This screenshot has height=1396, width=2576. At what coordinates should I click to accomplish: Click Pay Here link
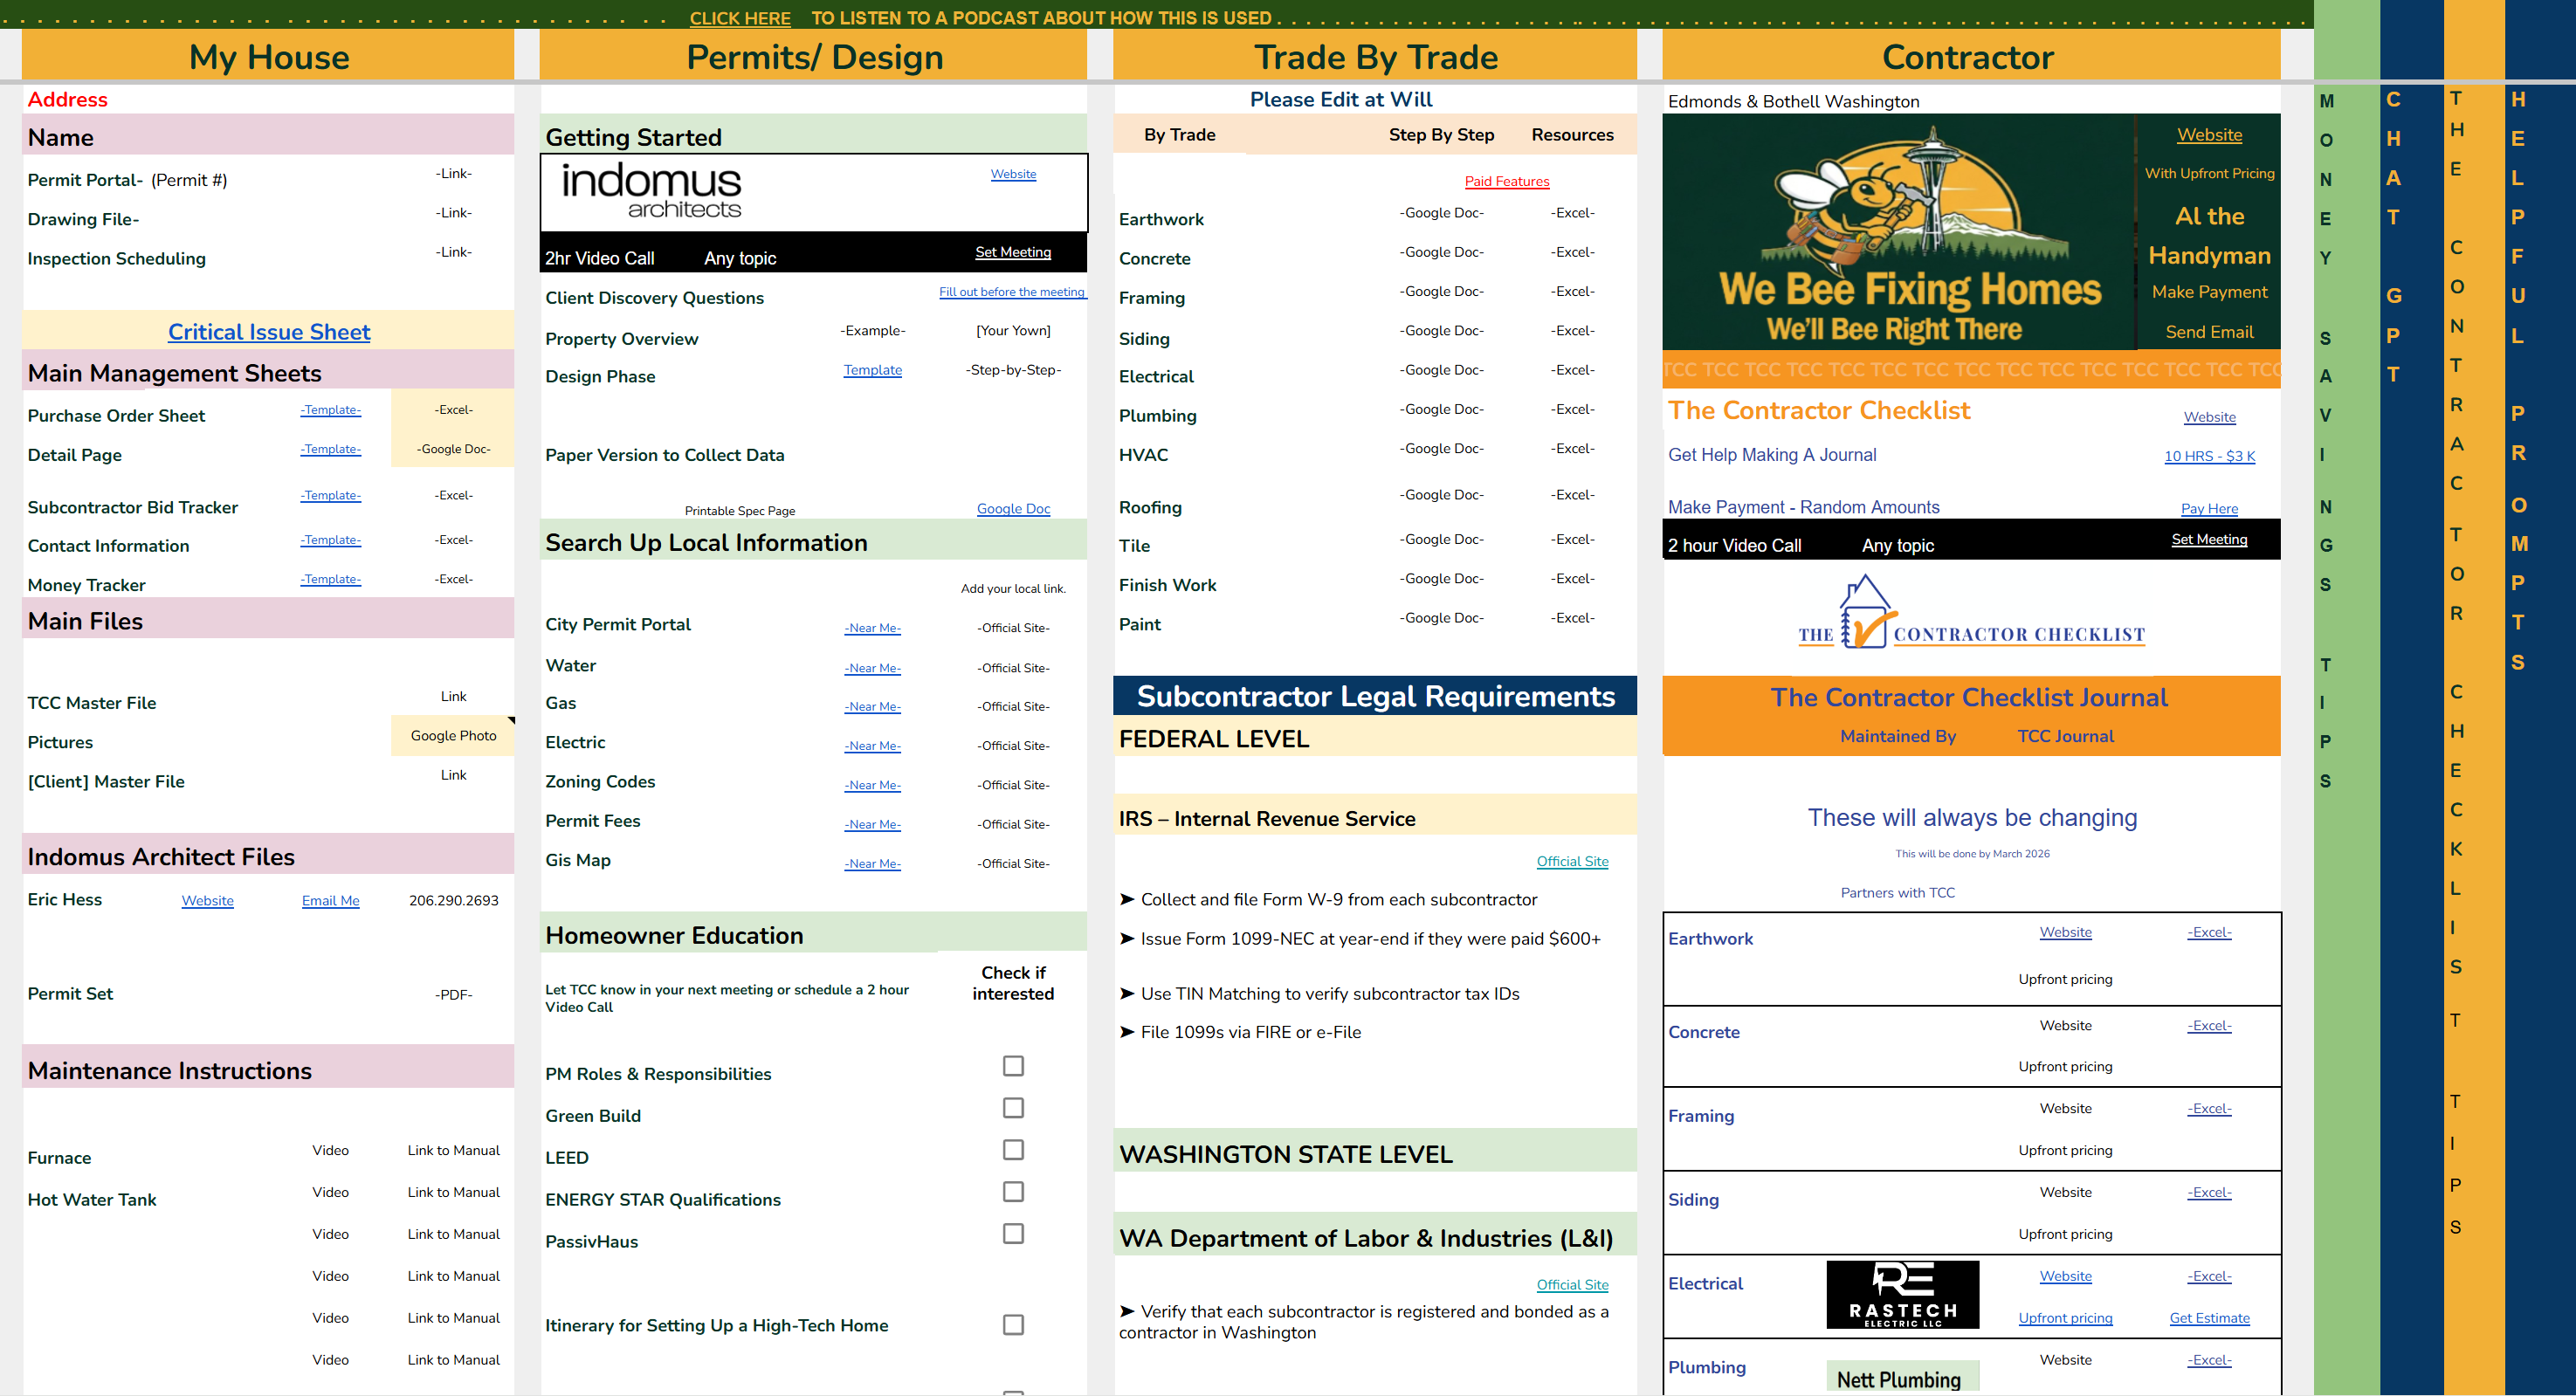coord(2210,509)
